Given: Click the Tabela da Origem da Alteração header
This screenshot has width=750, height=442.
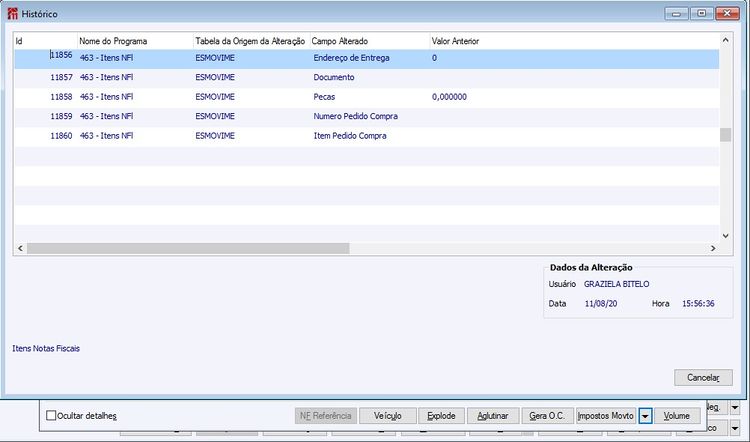Looking at the screenshot, I should pos(251,41).
